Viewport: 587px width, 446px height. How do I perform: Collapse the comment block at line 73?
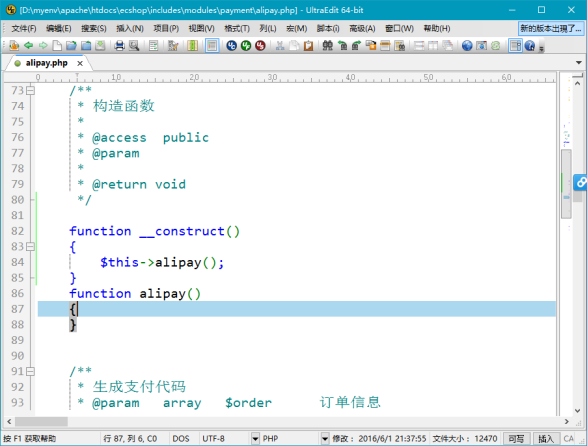pos(31,90)
